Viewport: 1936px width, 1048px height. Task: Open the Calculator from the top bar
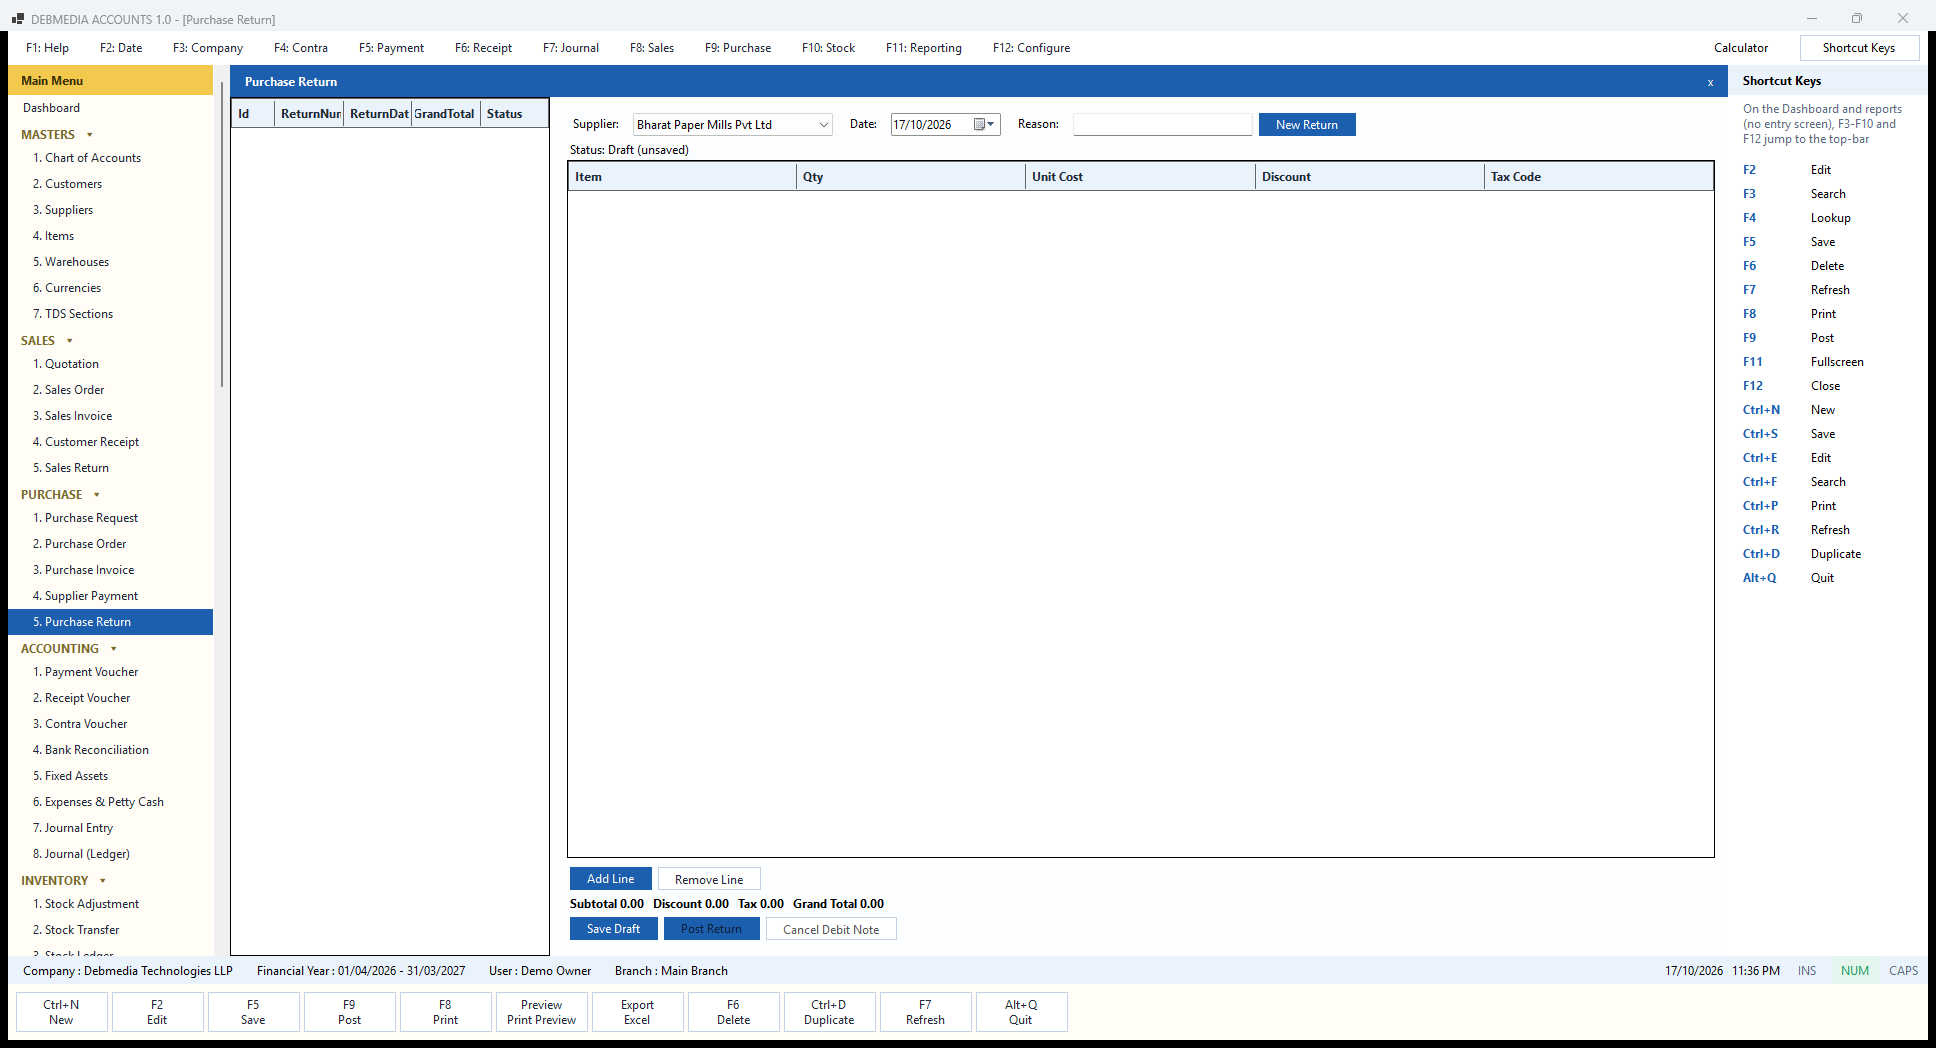(x=1741, y=48)
